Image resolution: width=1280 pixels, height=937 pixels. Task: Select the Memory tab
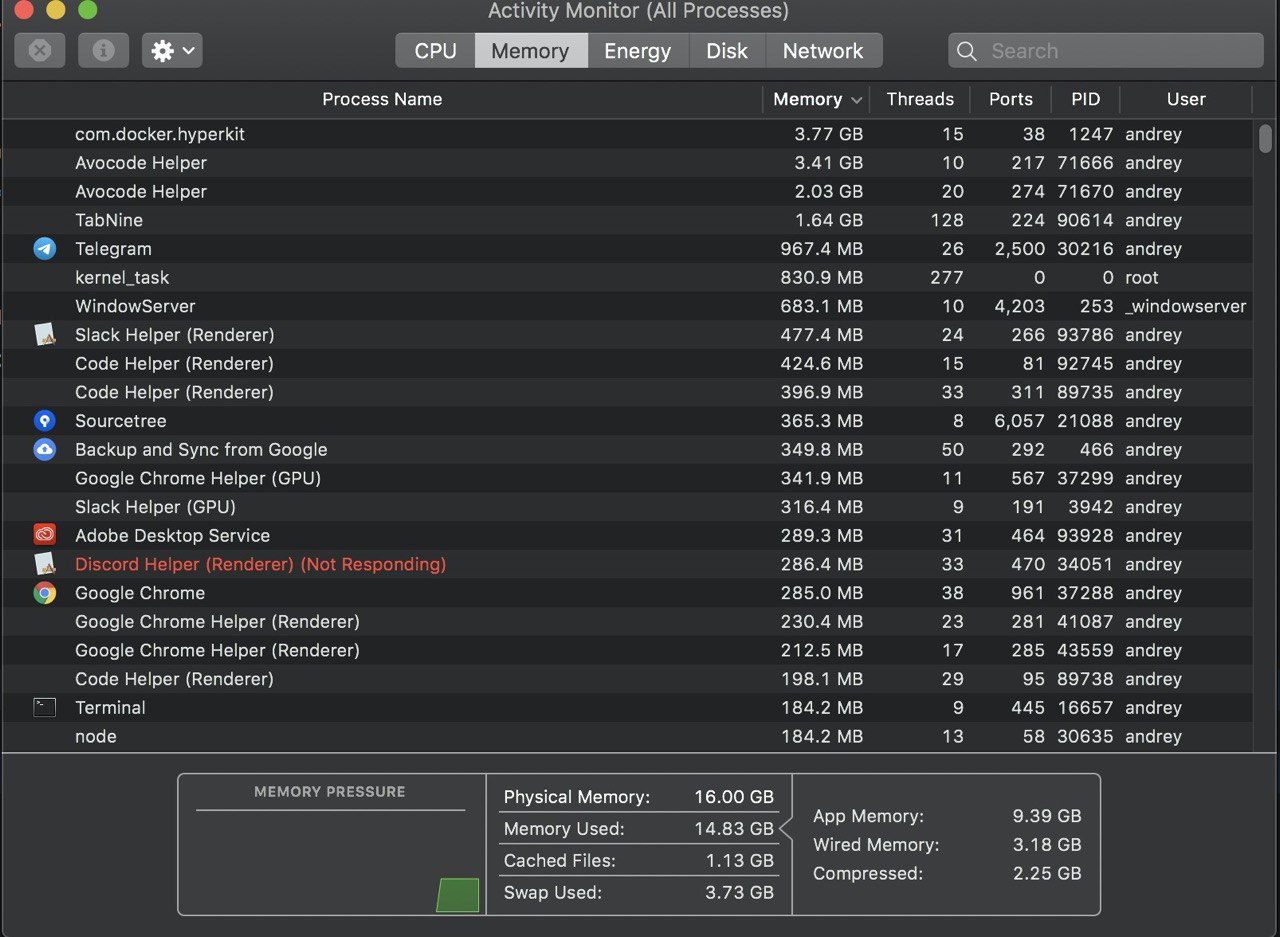tap(530, 51)
